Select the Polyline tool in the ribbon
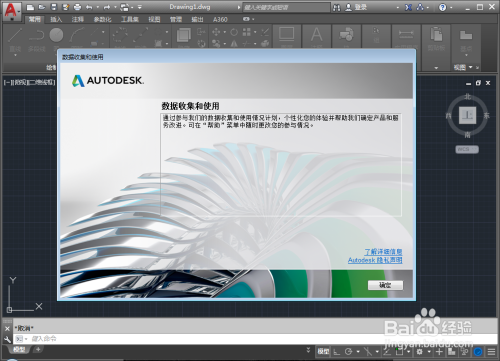The height and width of the screenshot is (361, 500). tap(36, 35)
